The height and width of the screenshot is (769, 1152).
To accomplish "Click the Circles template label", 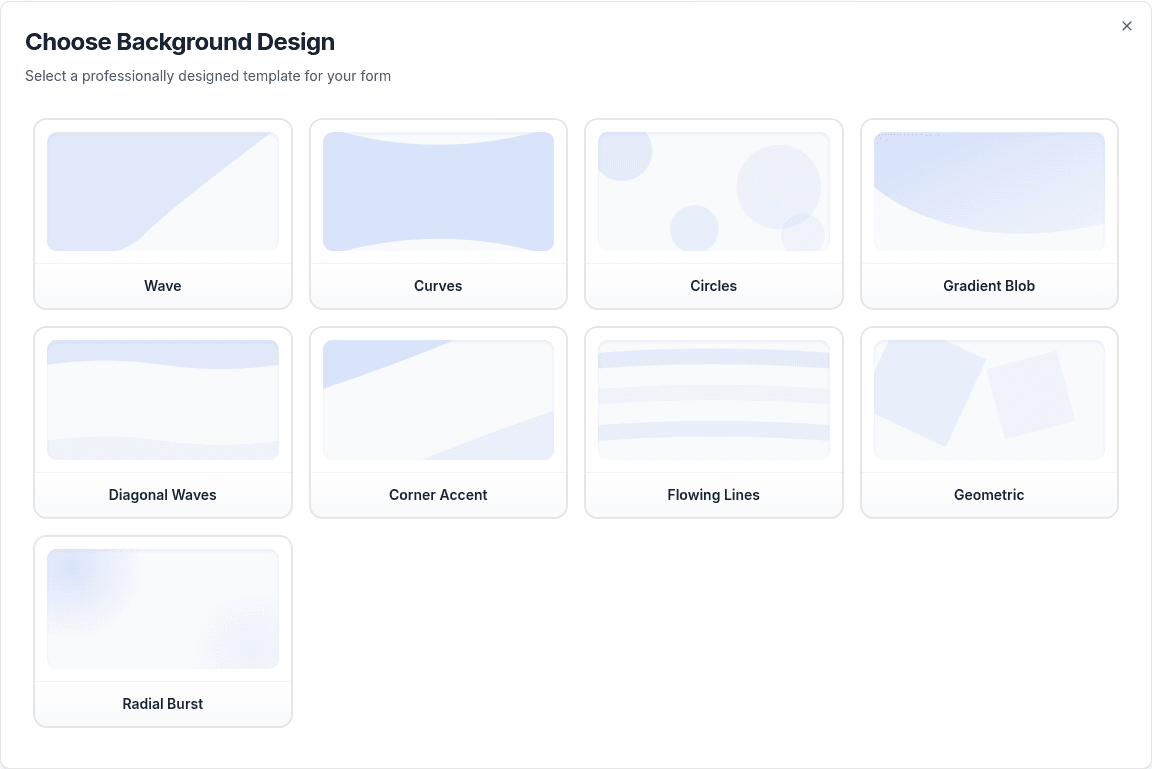I will click(713, 285).
